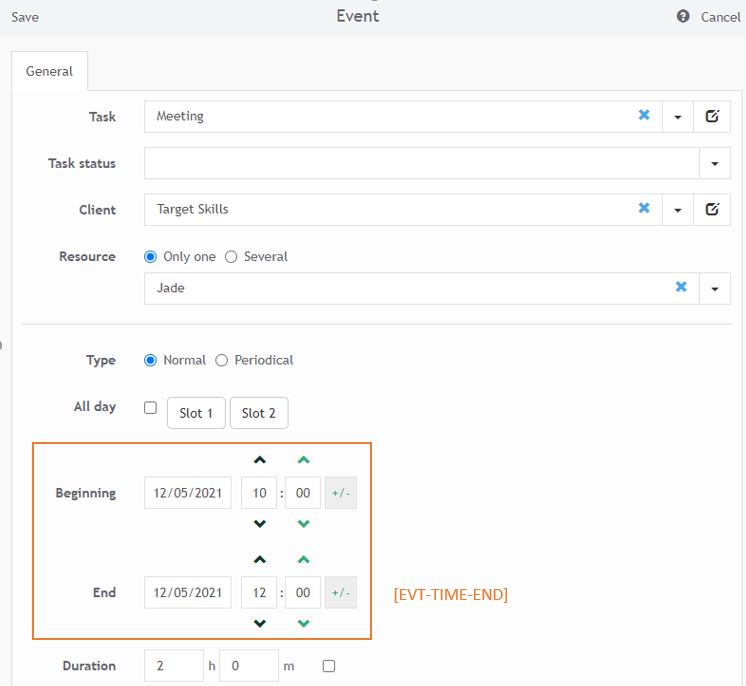Clear the Meeting task with blue X
Image resolution: width=746 pixels, height=686 pixels.
point(644,116)
